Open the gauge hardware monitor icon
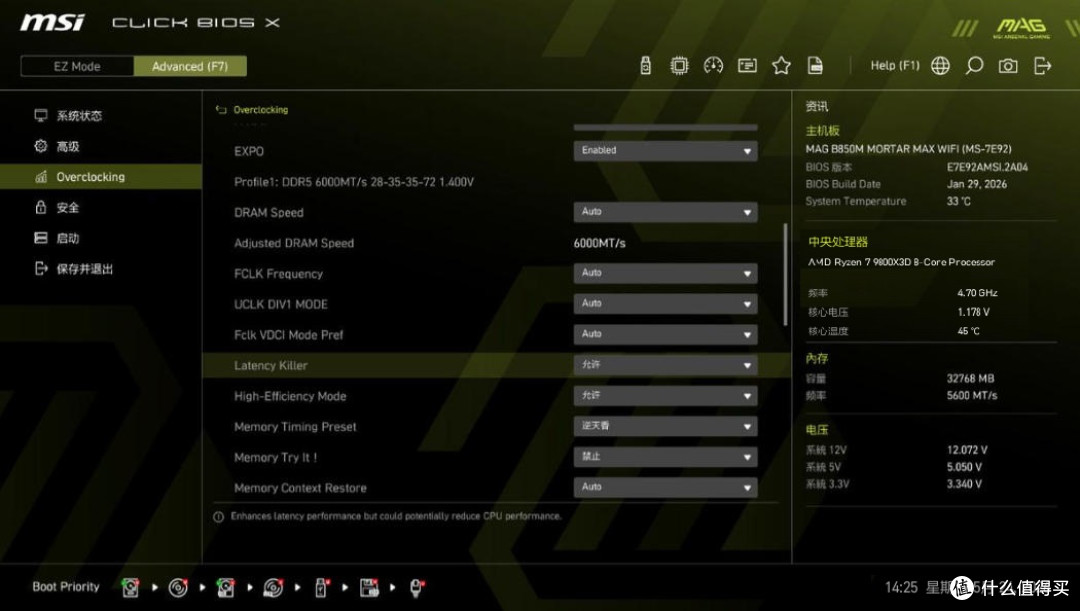 713,65
